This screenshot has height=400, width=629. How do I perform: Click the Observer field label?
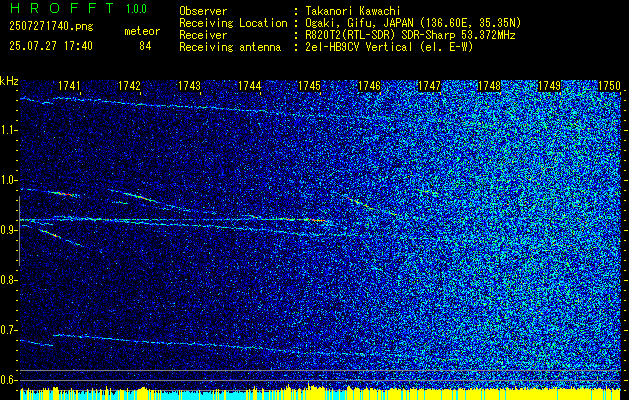[x=203, y=12]
